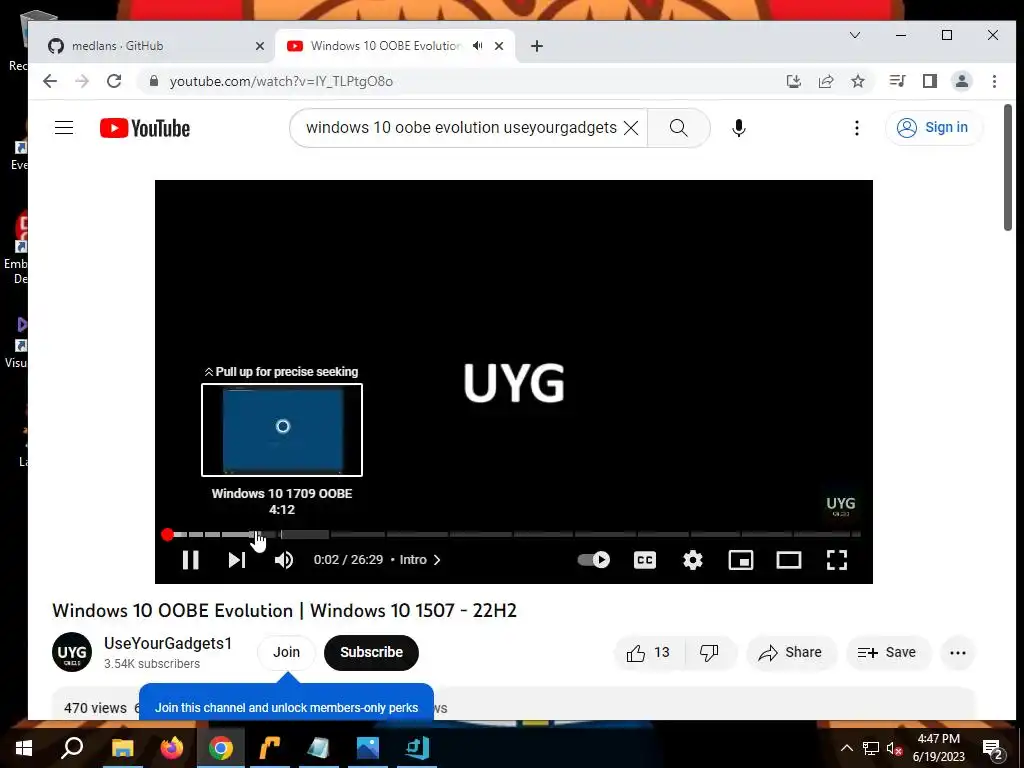Image resolution: width=1024 pixels, height=768 pixels.
Task: Open a new browser tab
Action: click(537, 46)
